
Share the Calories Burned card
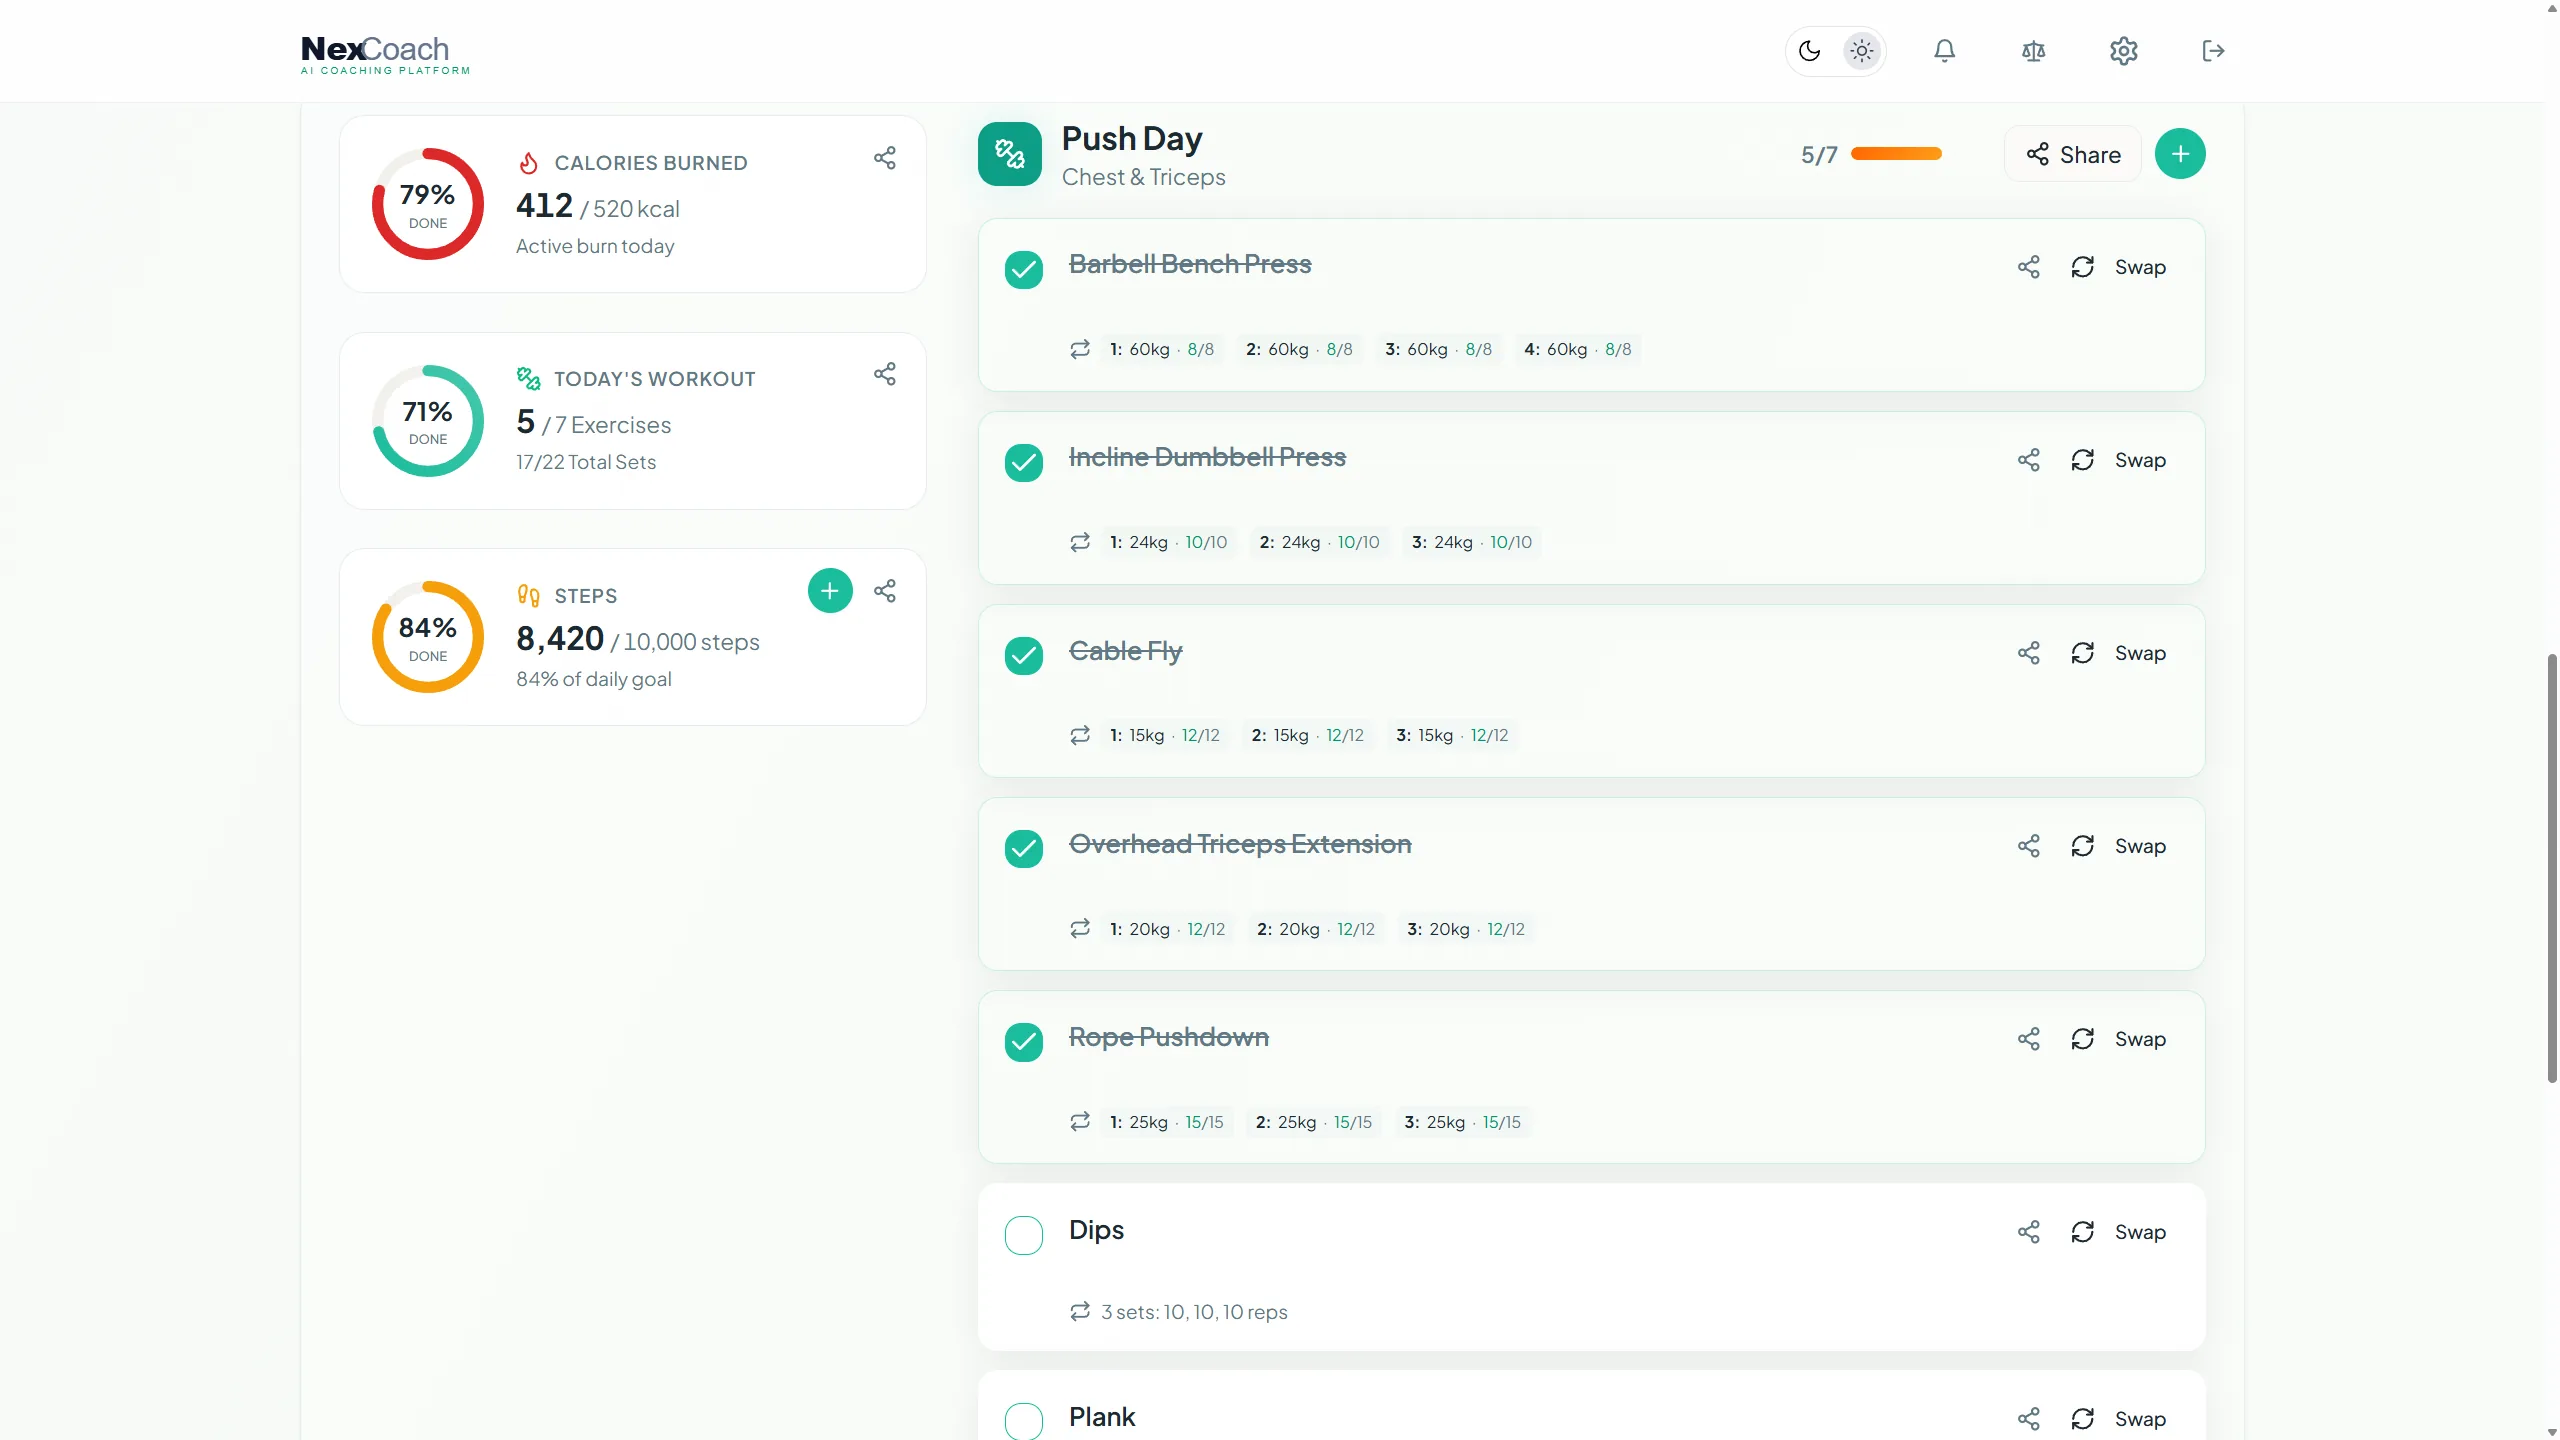click(885, 158)
